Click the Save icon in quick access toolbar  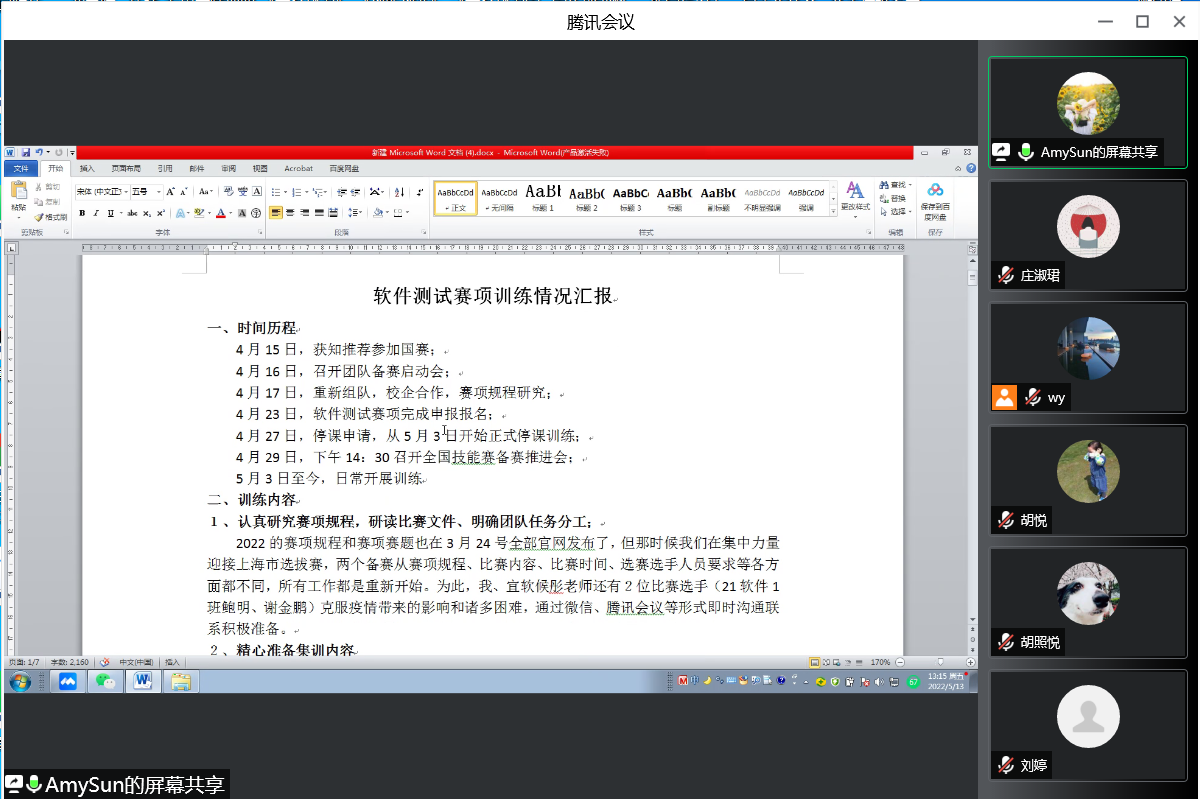(26, 152)
